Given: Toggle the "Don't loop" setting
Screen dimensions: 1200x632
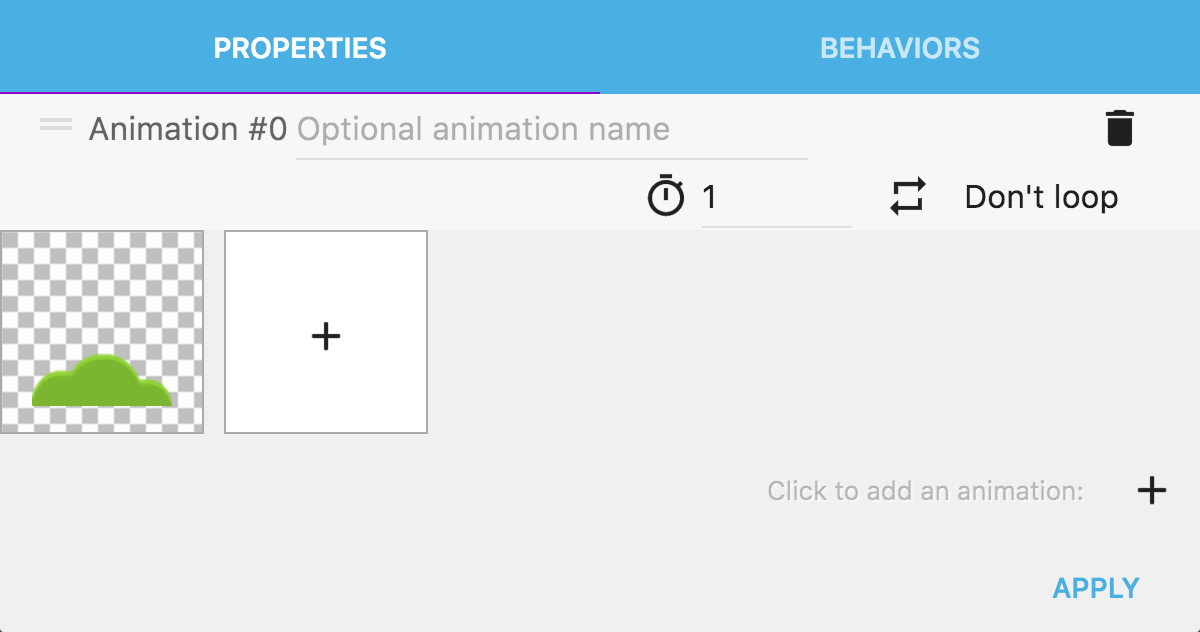Looking at the screenshot, I should click(1040, 197).
